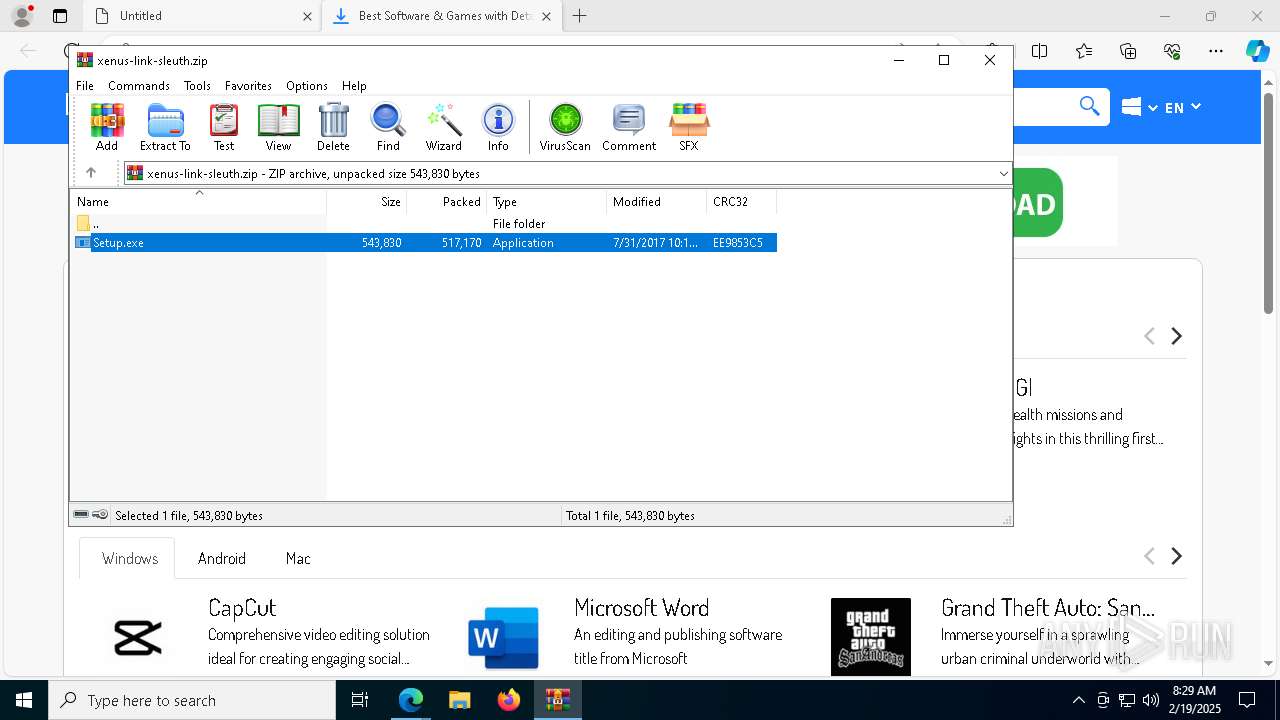The image size is (1280, 720).
Task: Open Edge settings and more menu
Action: pos(1216,51)
